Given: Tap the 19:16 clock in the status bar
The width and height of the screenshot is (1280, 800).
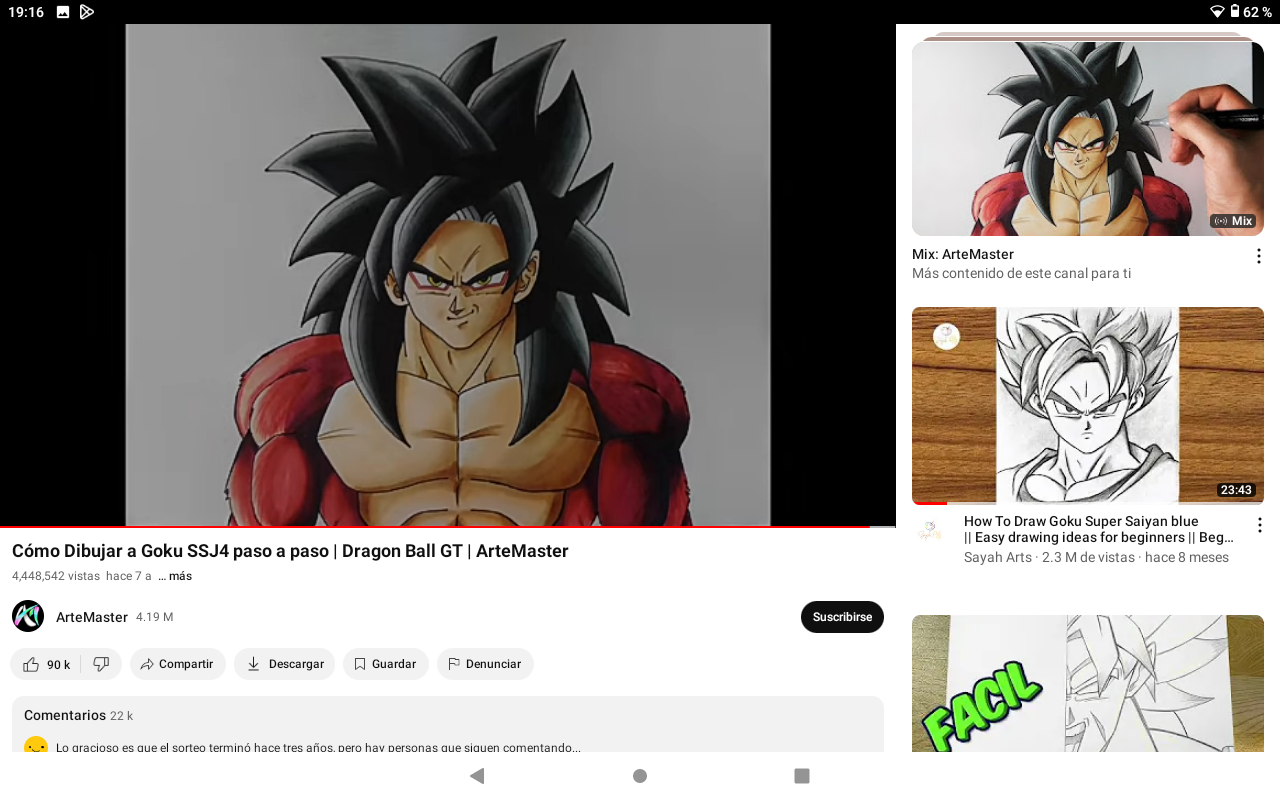Looking at the screenshot, I should (26, 12).
